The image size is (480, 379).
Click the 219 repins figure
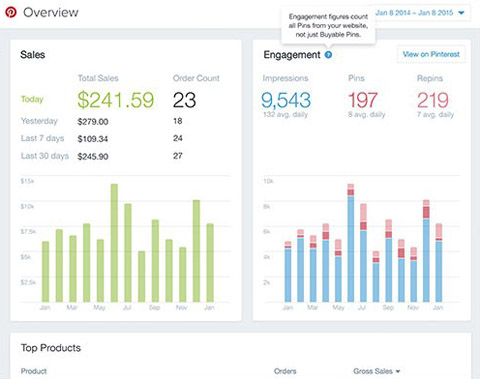tap(433, 100)
